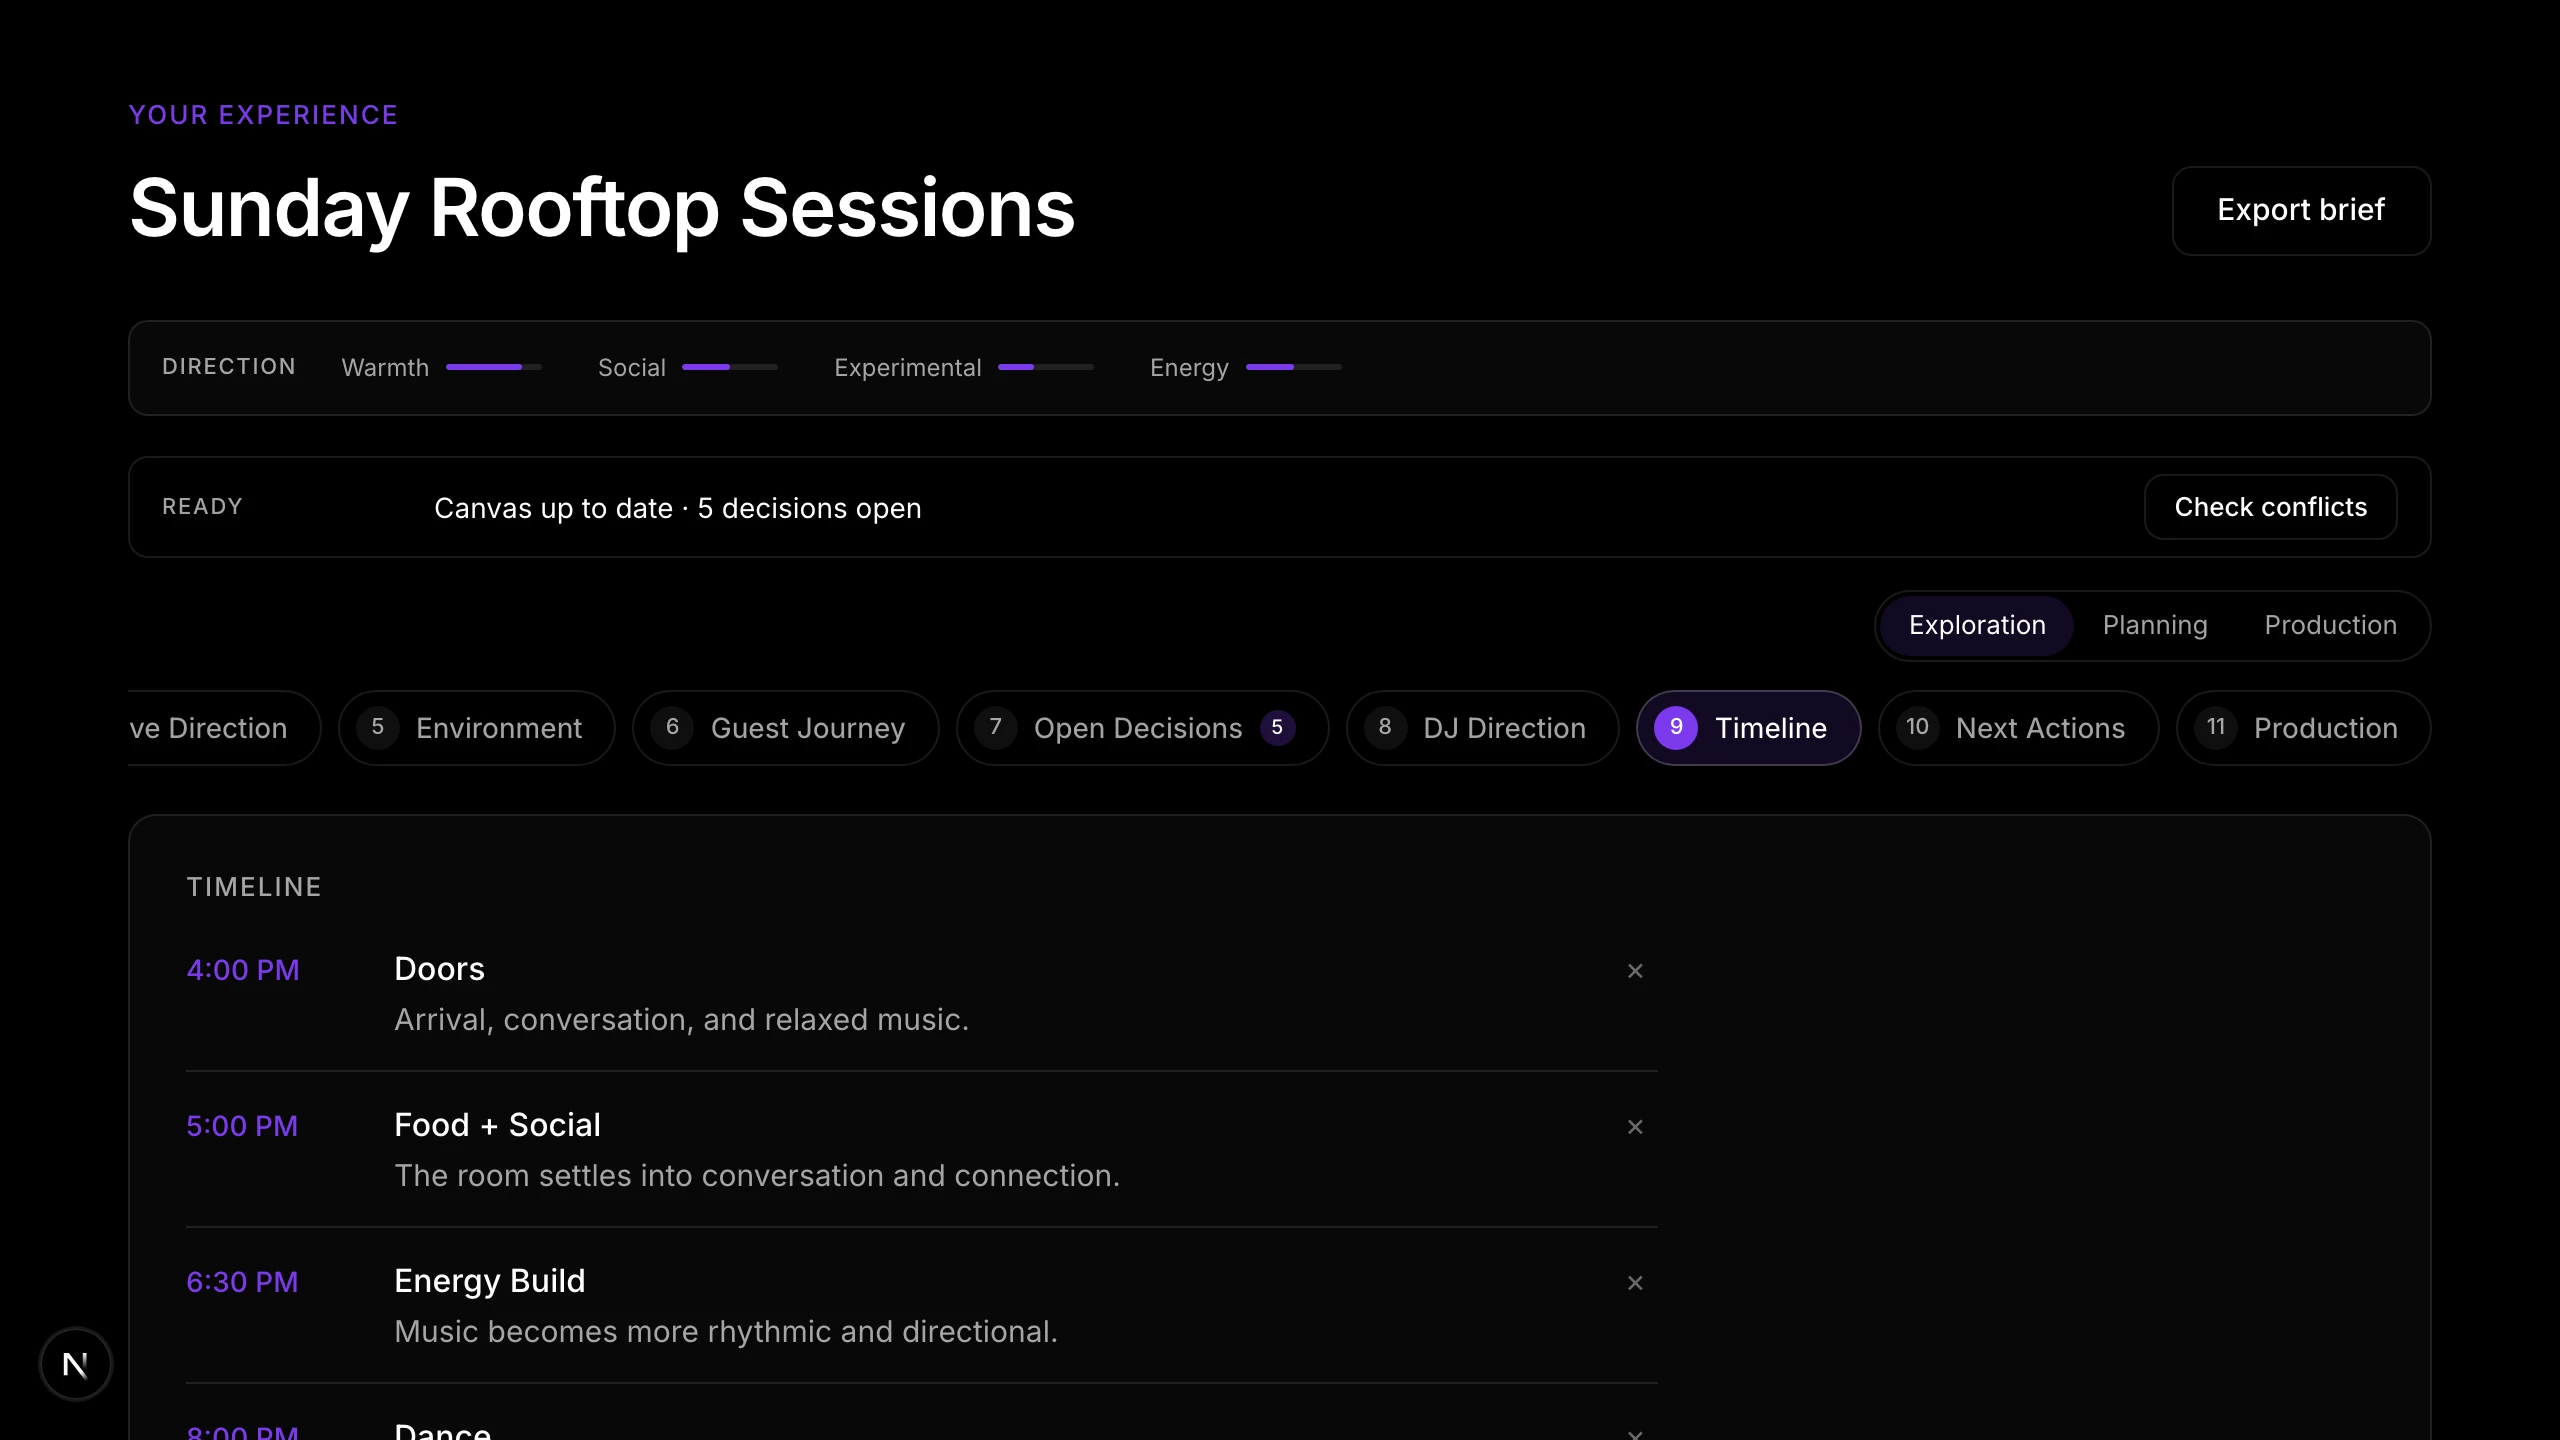Delete the Food + Social entry

(1635, 1127)
